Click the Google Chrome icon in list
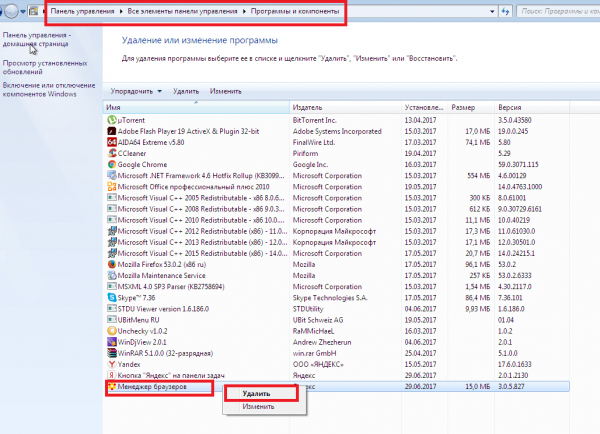Image resolution: width=600 pixels, height=434 pixels. [110, 164]
